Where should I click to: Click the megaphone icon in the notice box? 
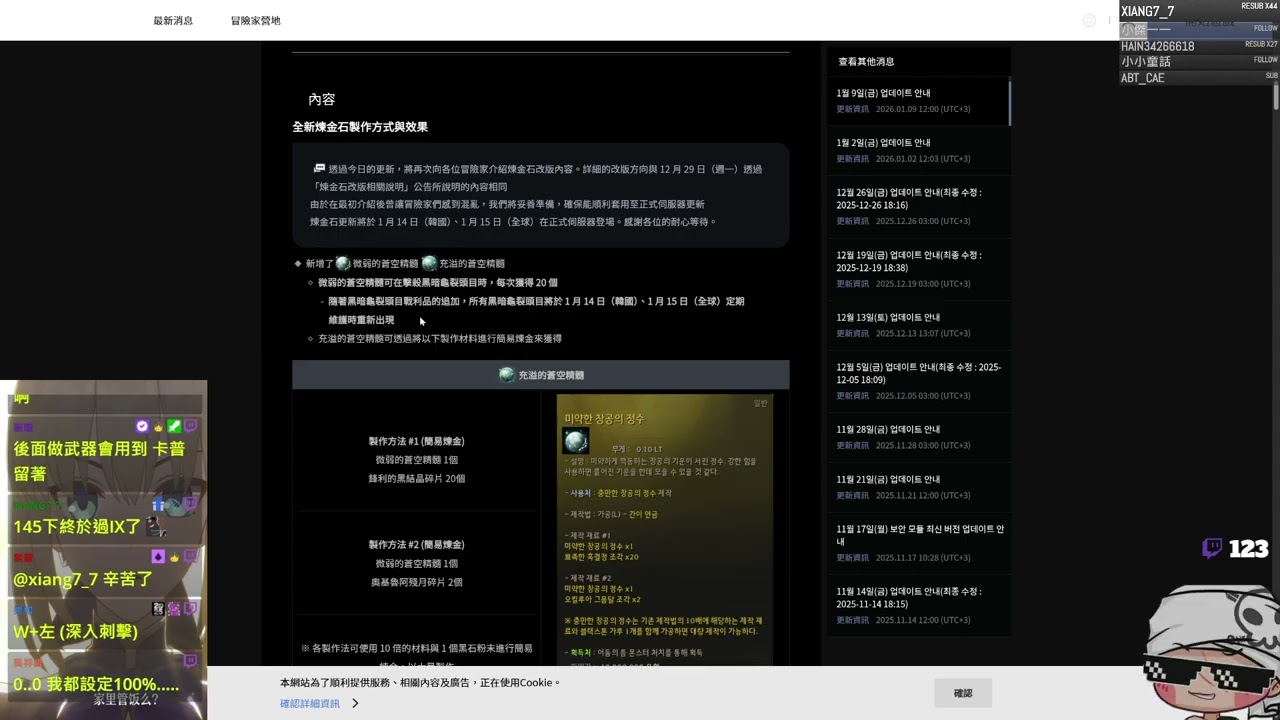click(x=319, y=169)
